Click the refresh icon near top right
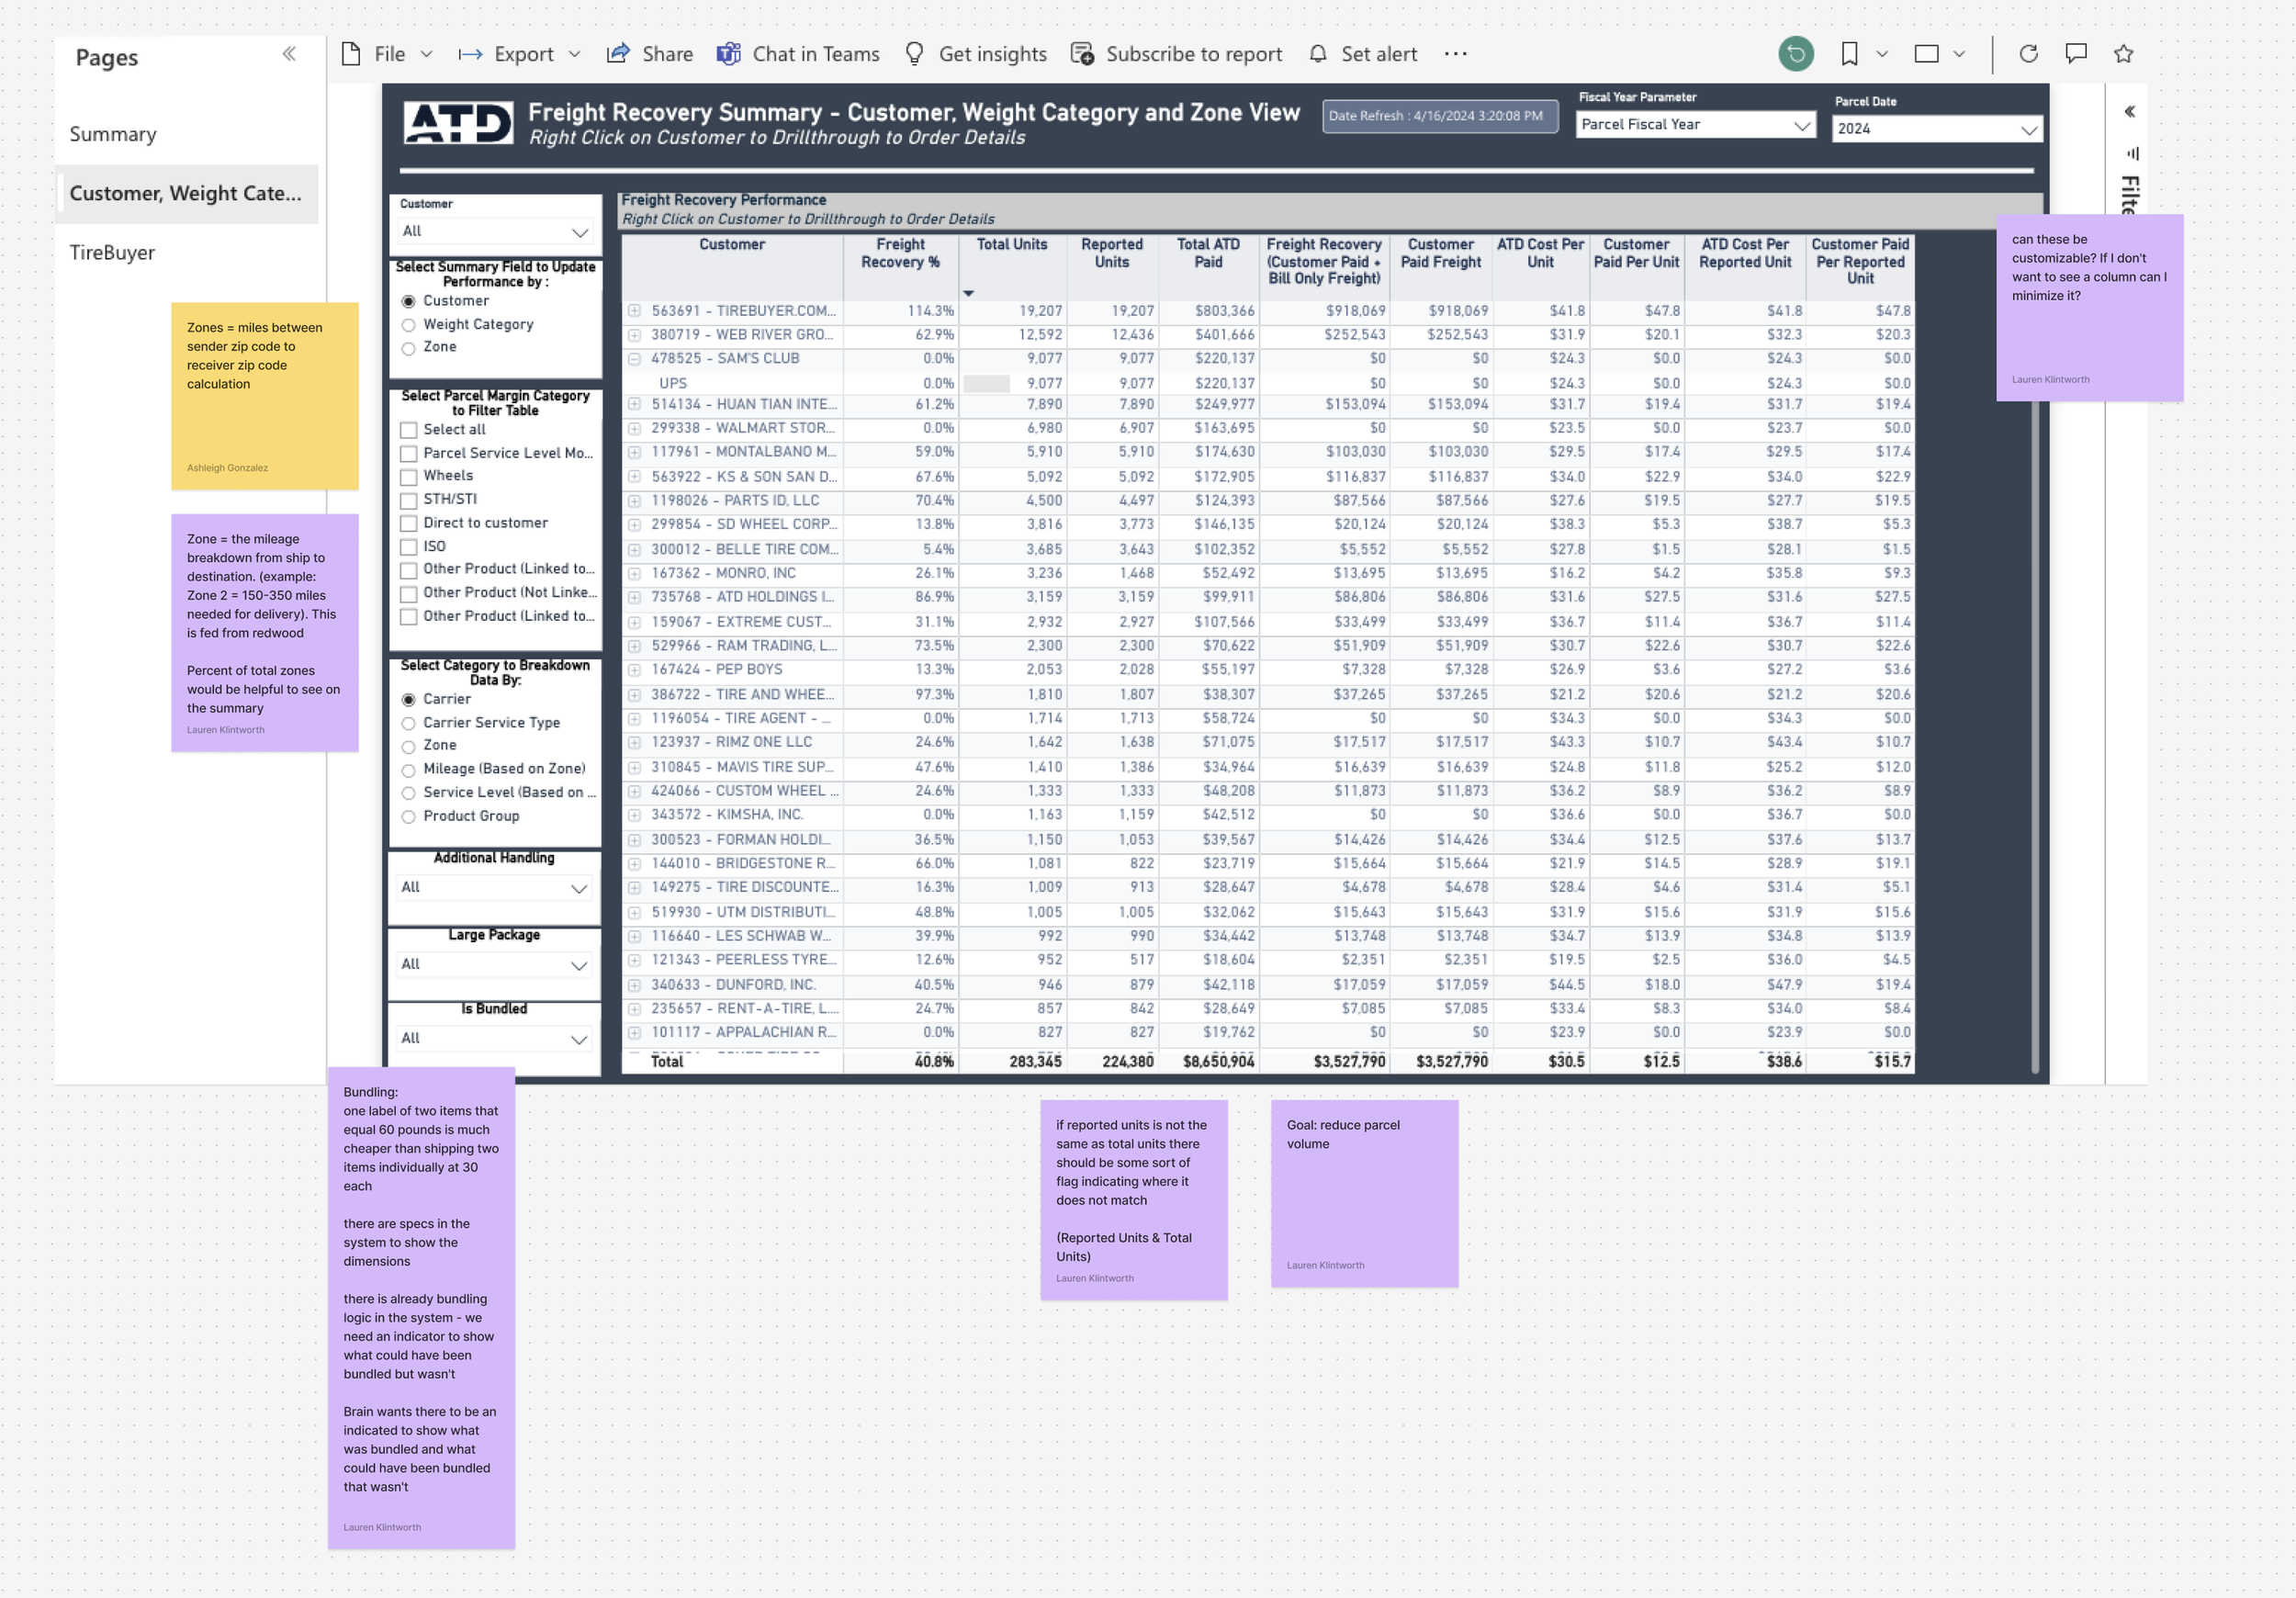Image resolution: width=2296 pixels, height=1598 pixels. [x=2029, y=54]
